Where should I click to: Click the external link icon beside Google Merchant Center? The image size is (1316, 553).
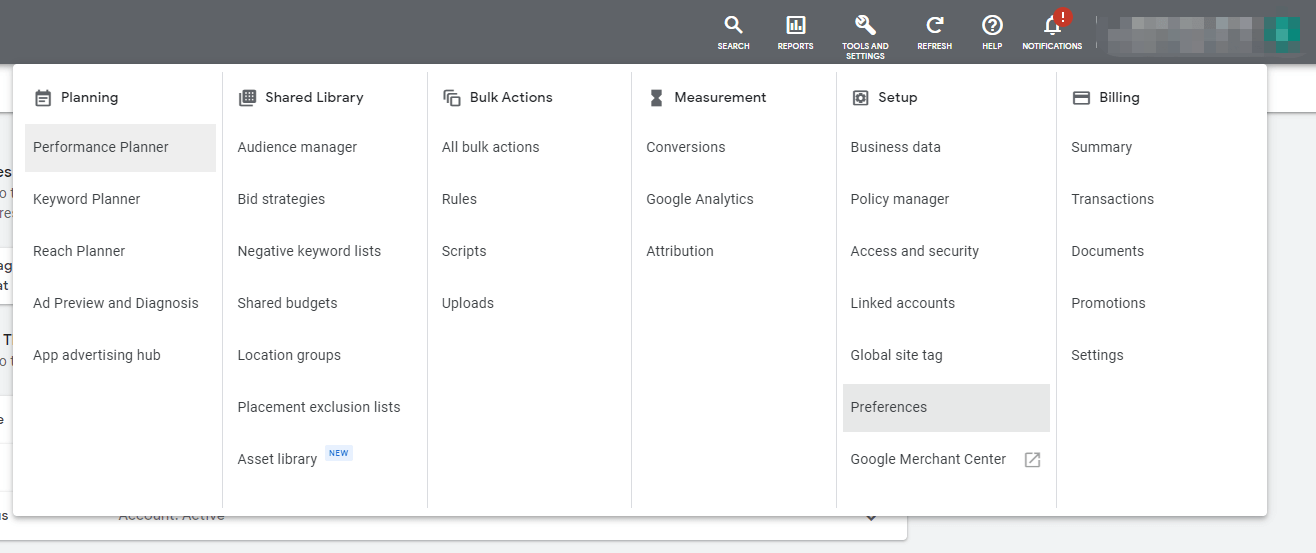coord(1032,460)
